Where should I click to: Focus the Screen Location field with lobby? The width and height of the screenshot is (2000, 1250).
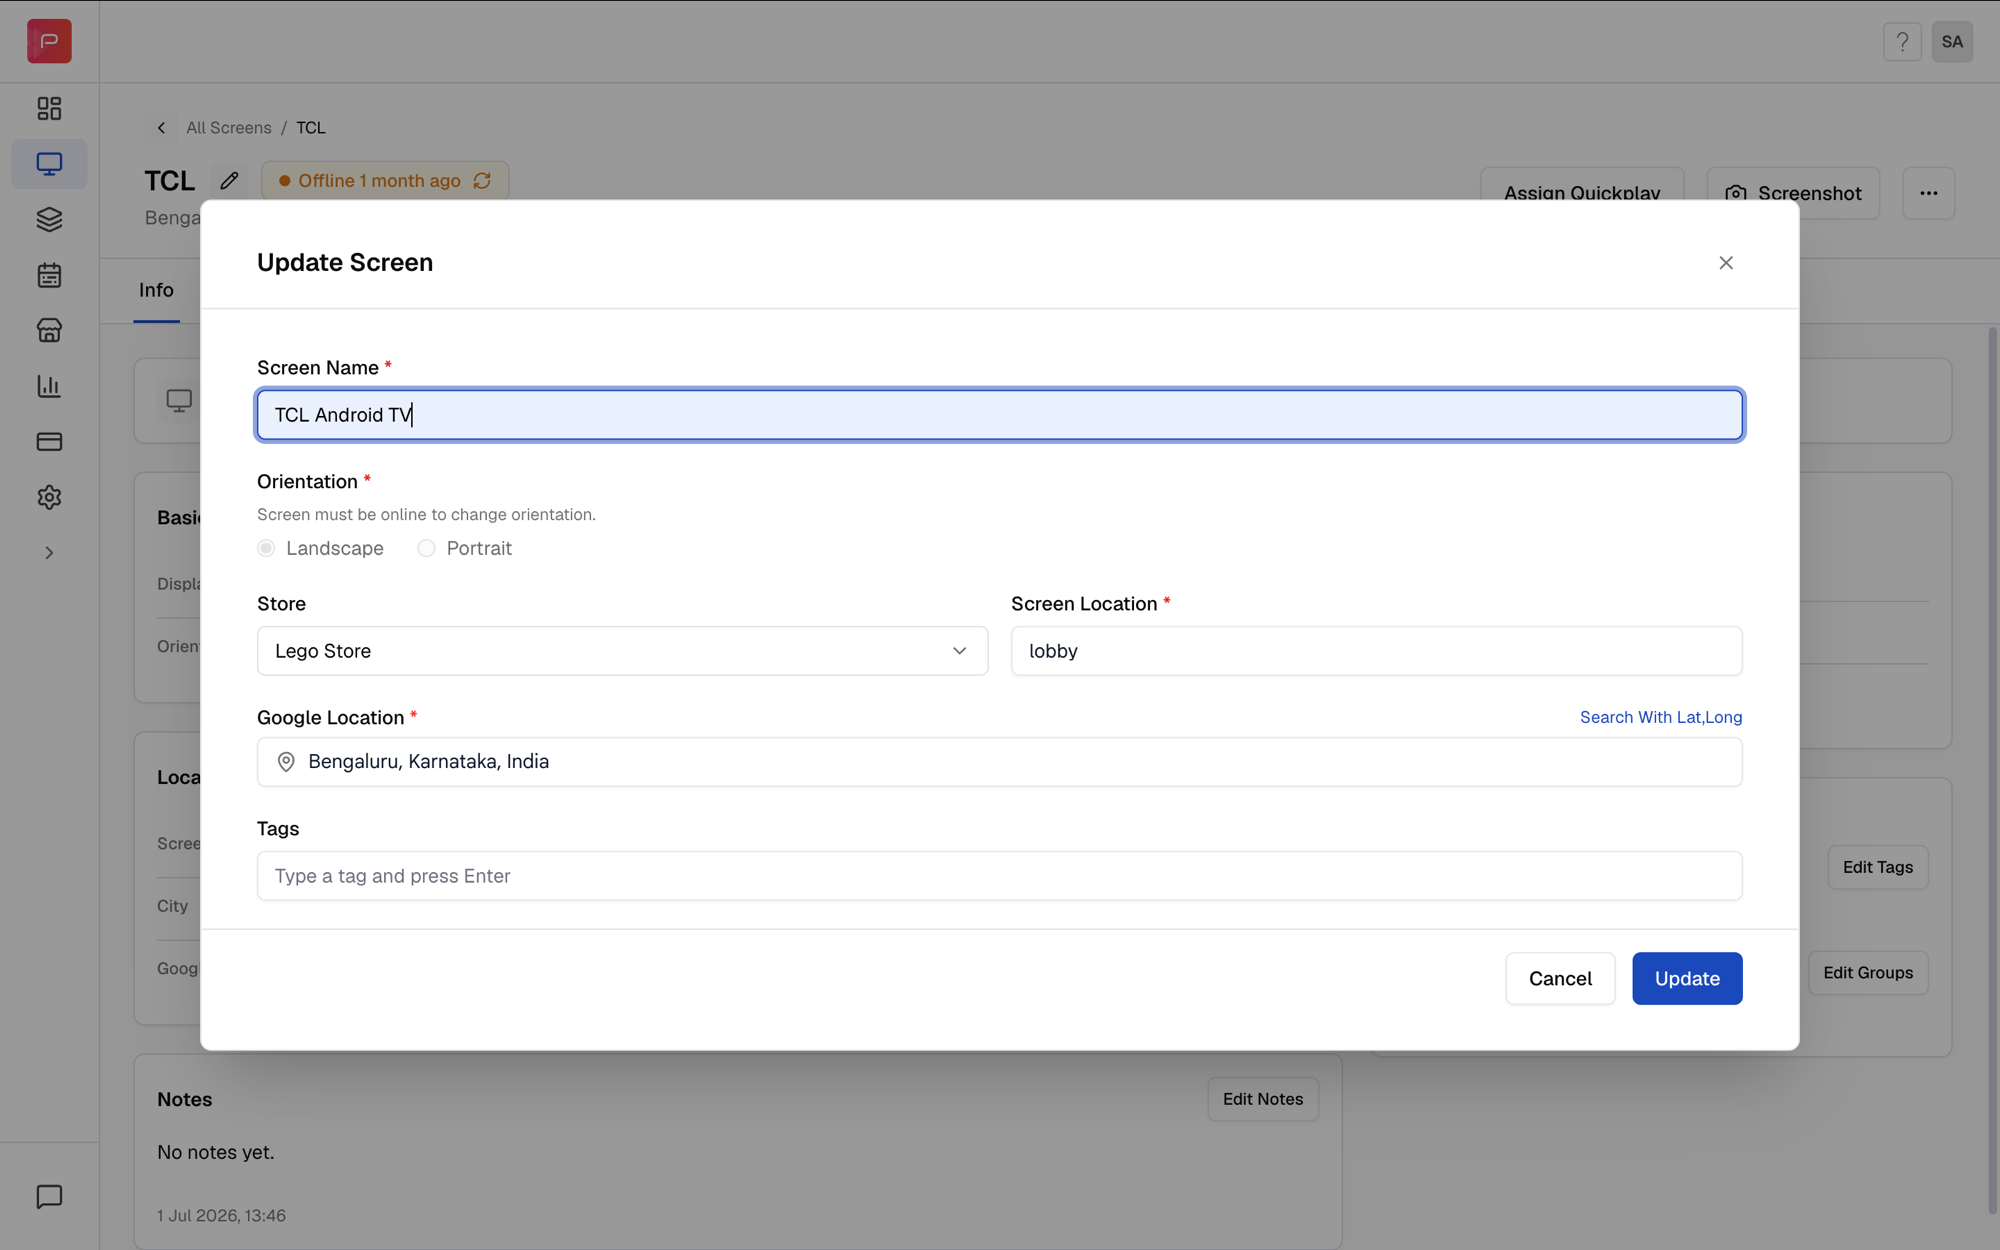tap(1376, 651)
